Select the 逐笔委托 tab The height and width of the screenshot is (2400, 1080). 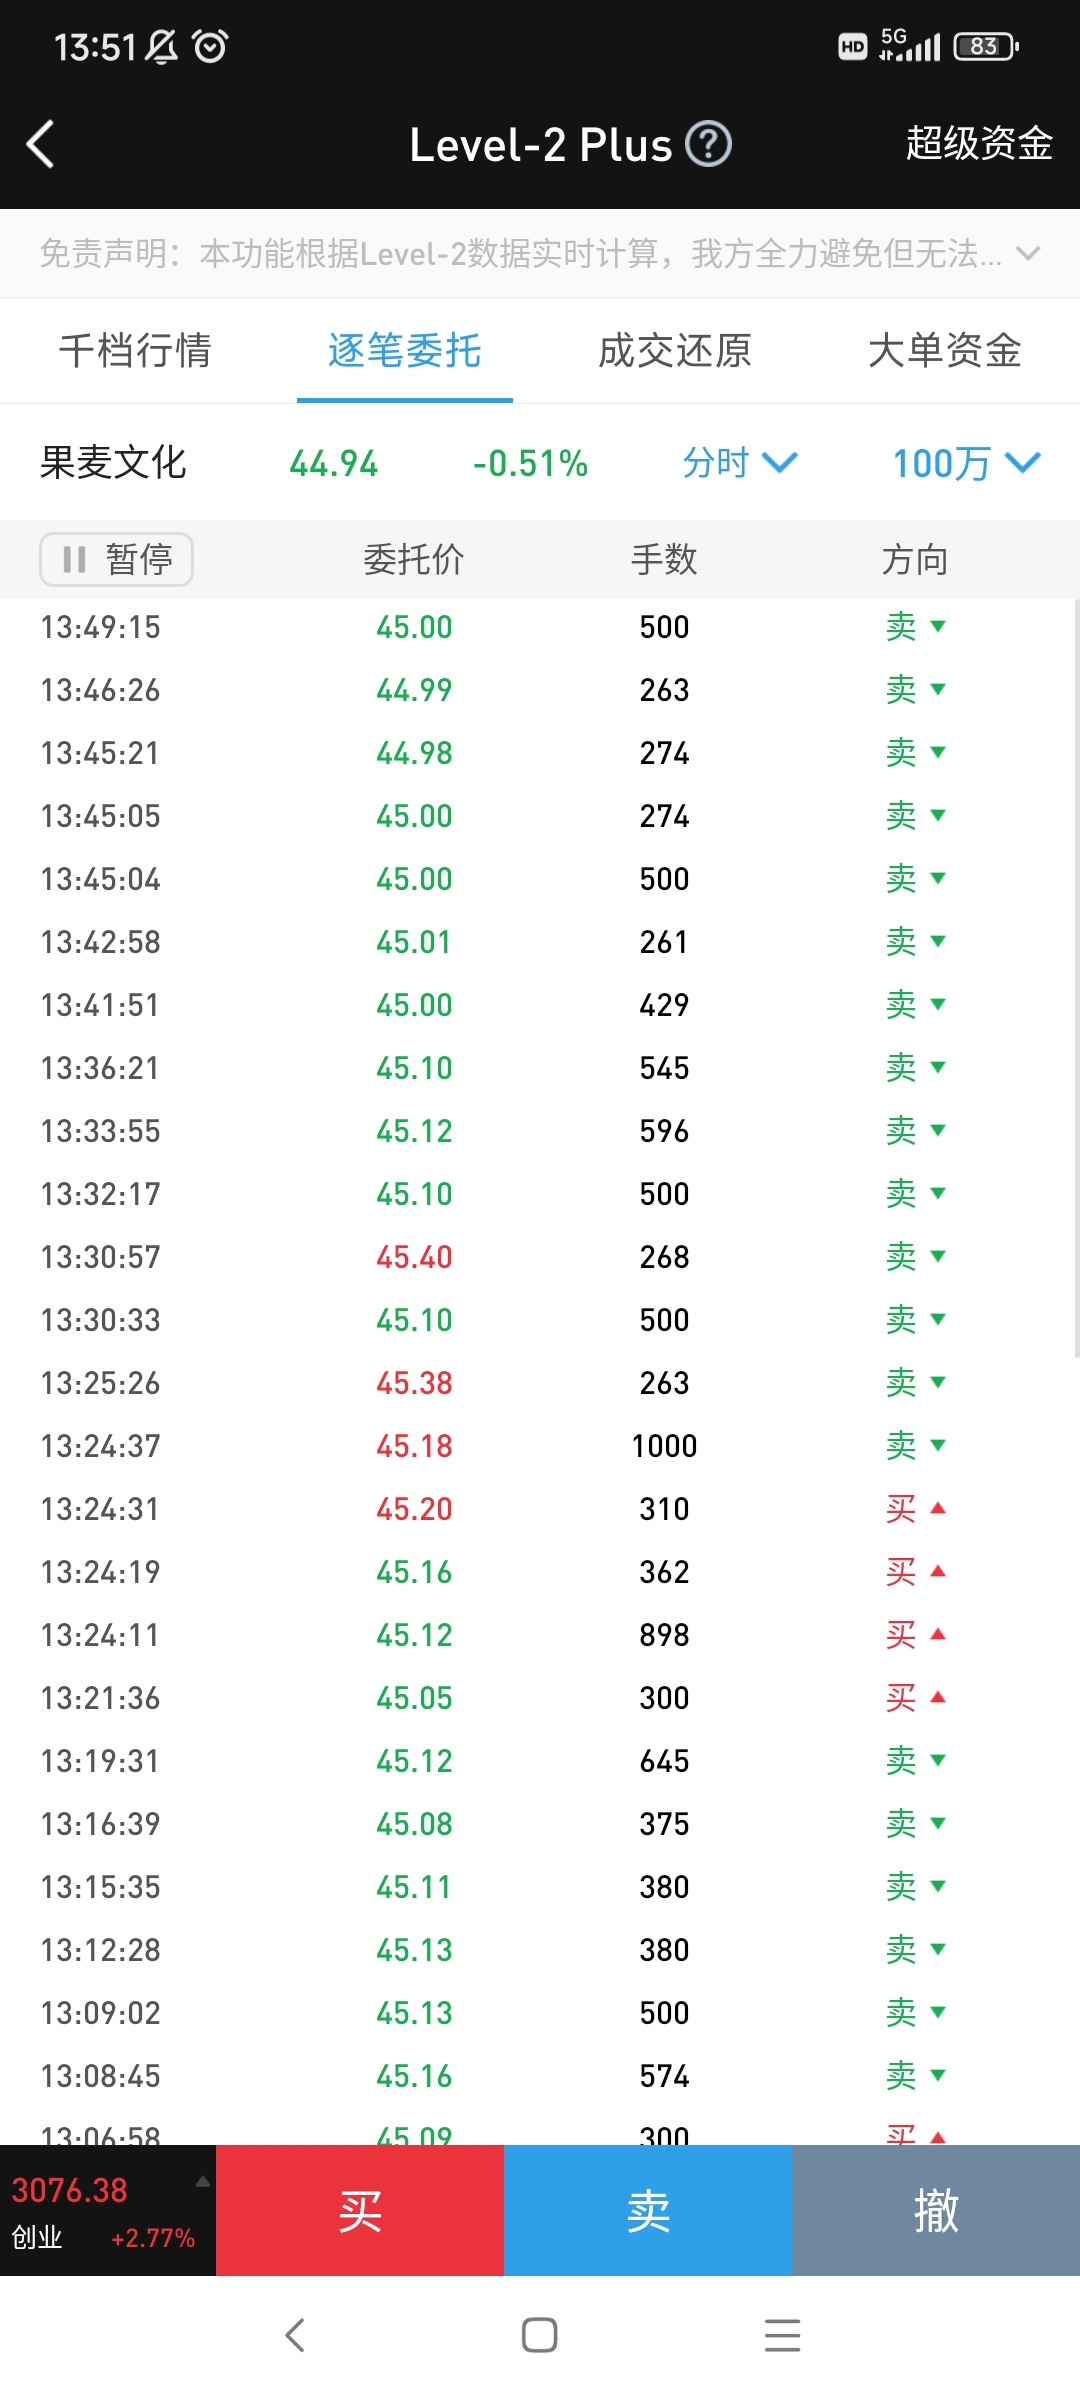pyautogui.click(x=405, y=351)
